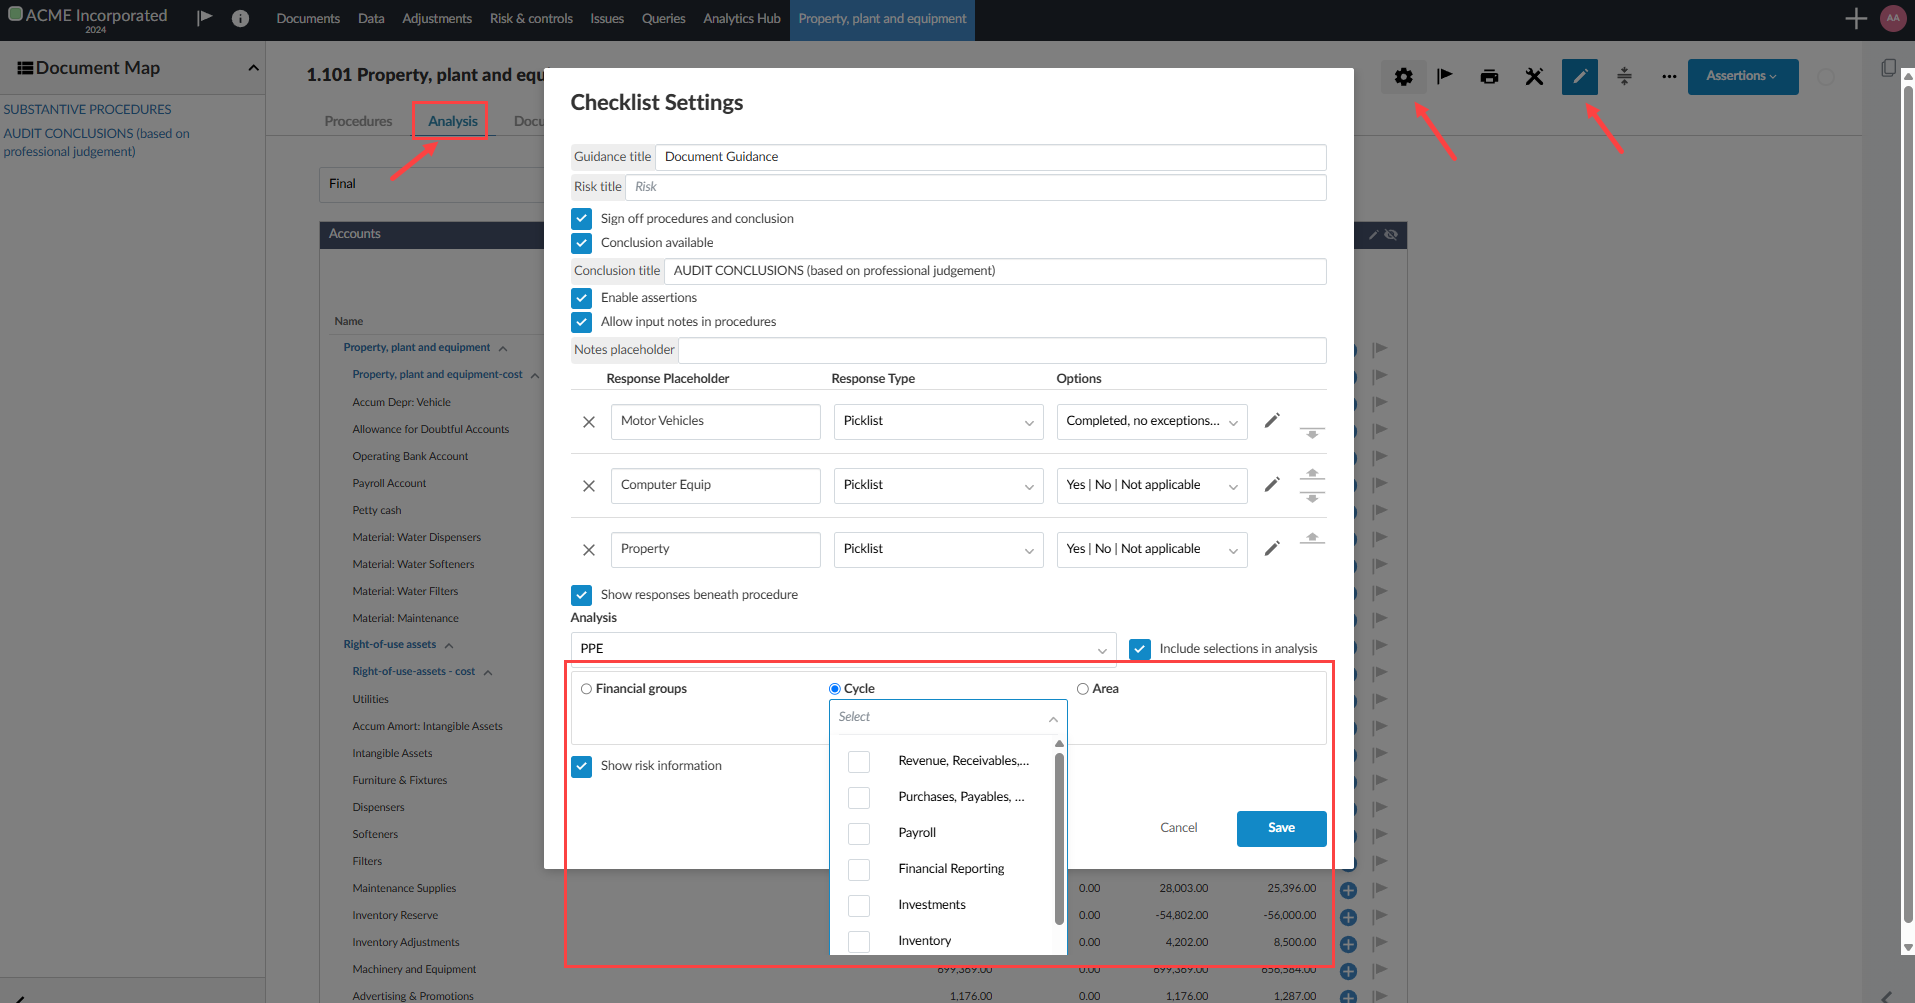The width and height of the screenshot is (1915, 1003).
Task: Uncheck the Enable assertions checkbox
Action: [582, 297]
